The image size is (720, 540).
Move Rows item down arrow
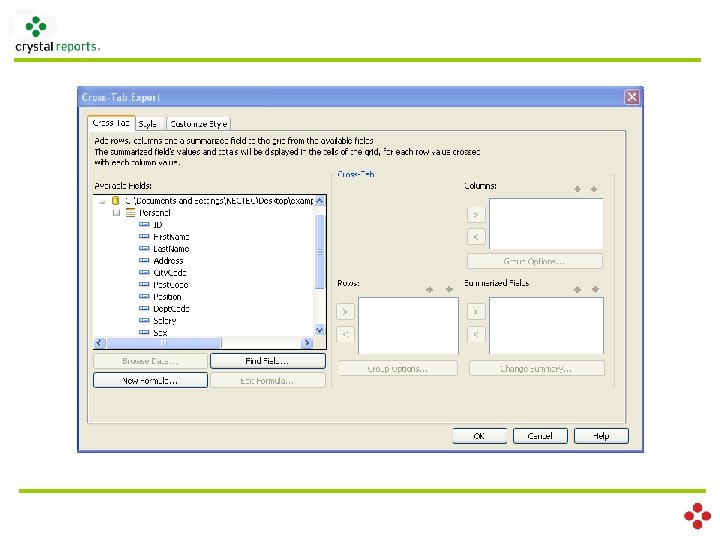click(x=449, y=289)
